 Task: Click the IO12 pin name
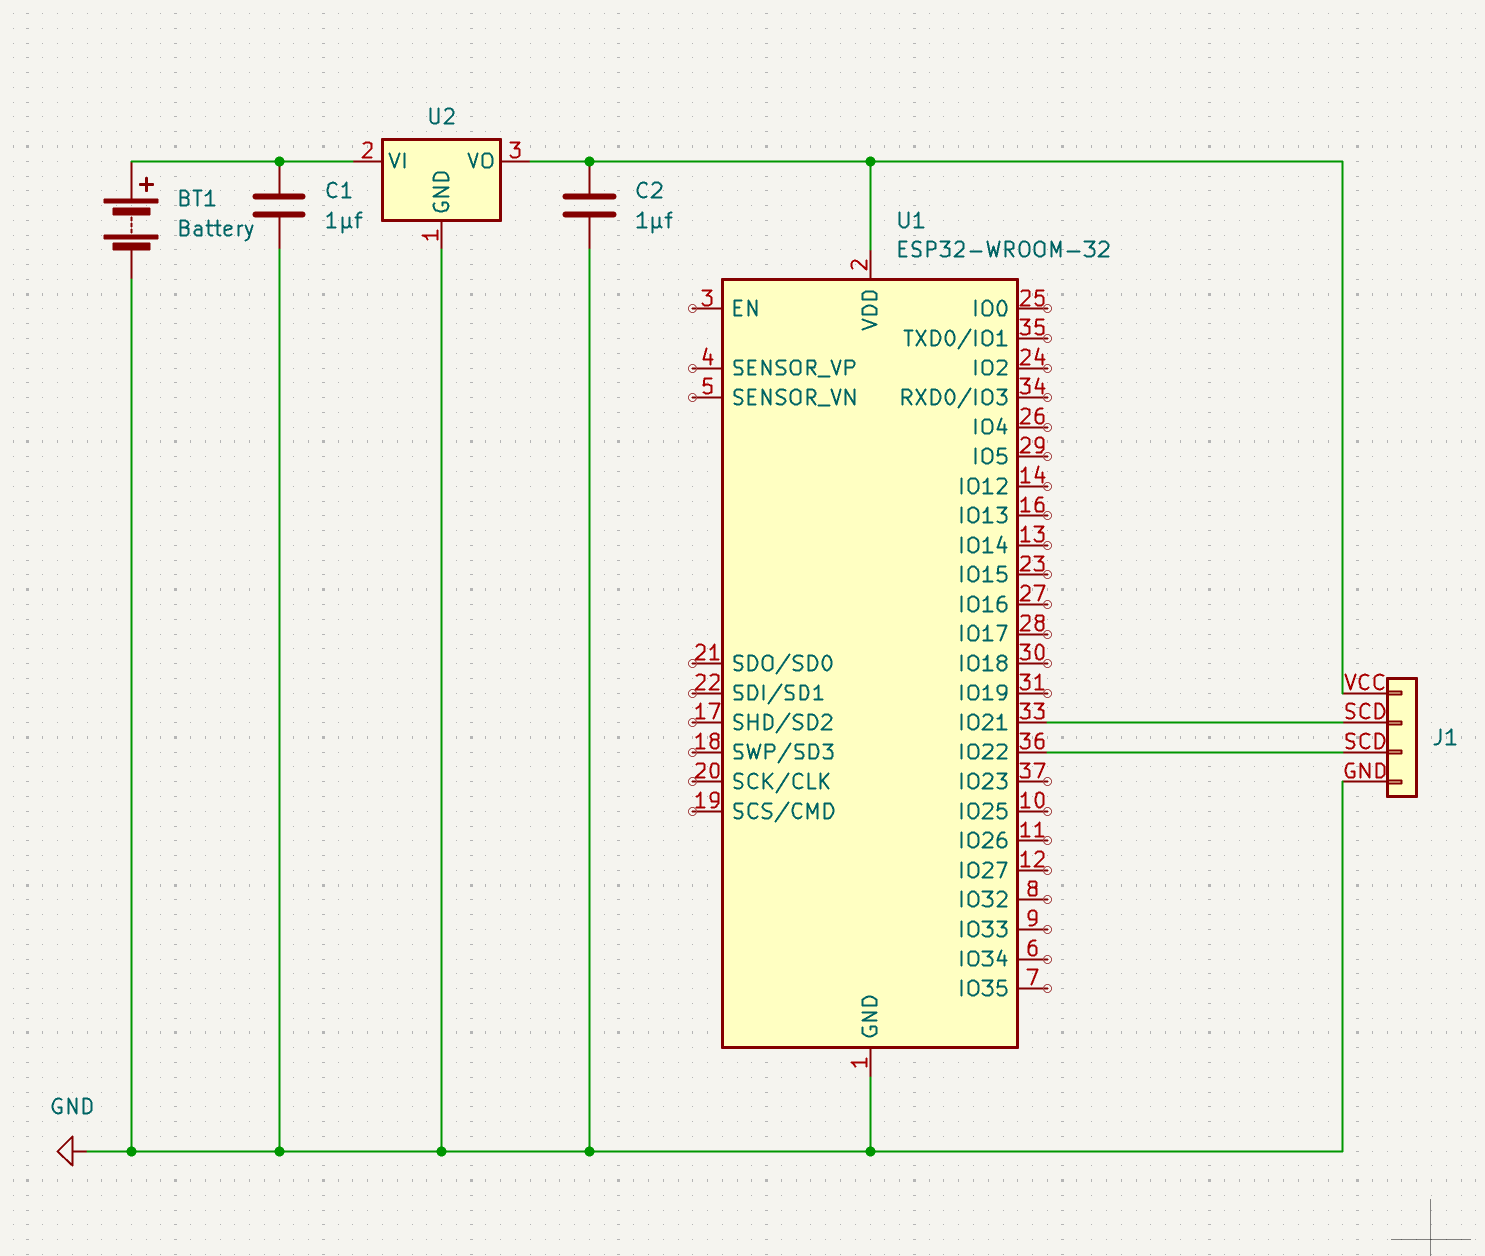(983, 486)
